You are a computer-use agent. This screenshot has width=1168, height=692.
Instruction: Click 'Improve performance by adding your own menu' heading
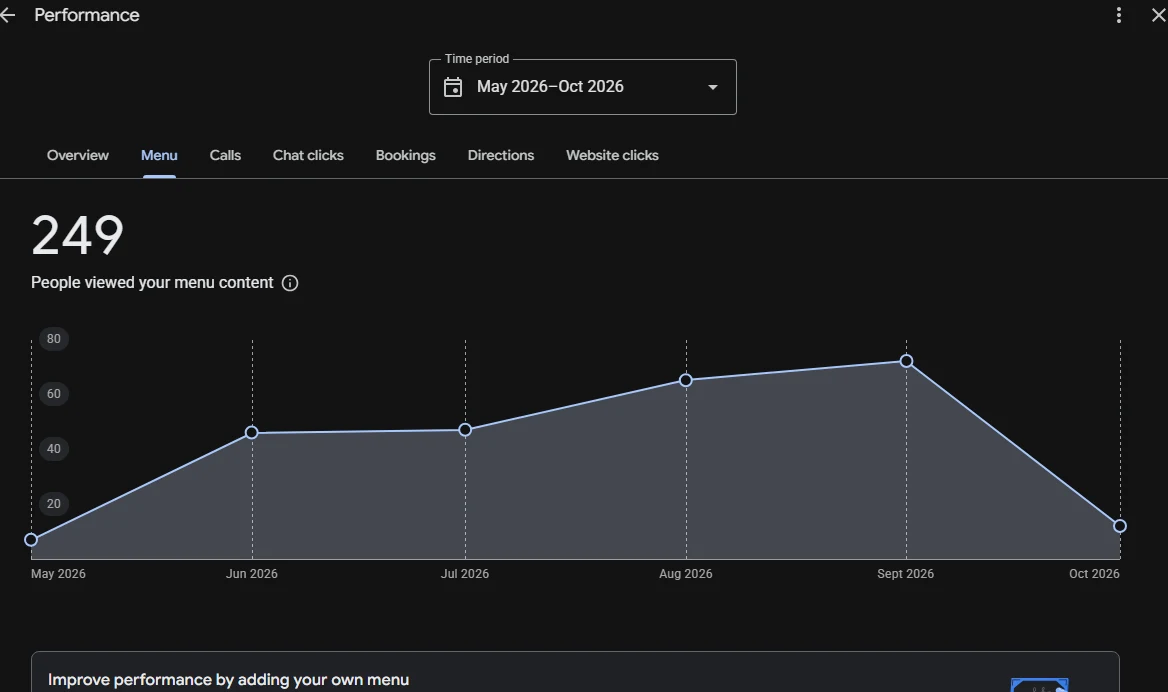click(x=228, y=679)
